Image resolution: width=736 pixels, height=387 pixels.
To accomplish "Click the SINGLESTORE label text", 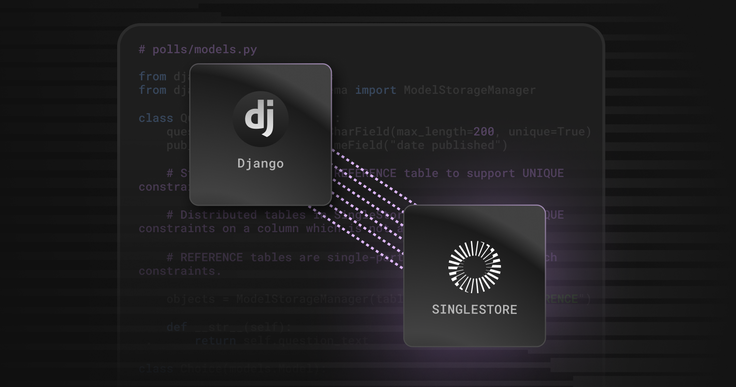I will [475, 310].
